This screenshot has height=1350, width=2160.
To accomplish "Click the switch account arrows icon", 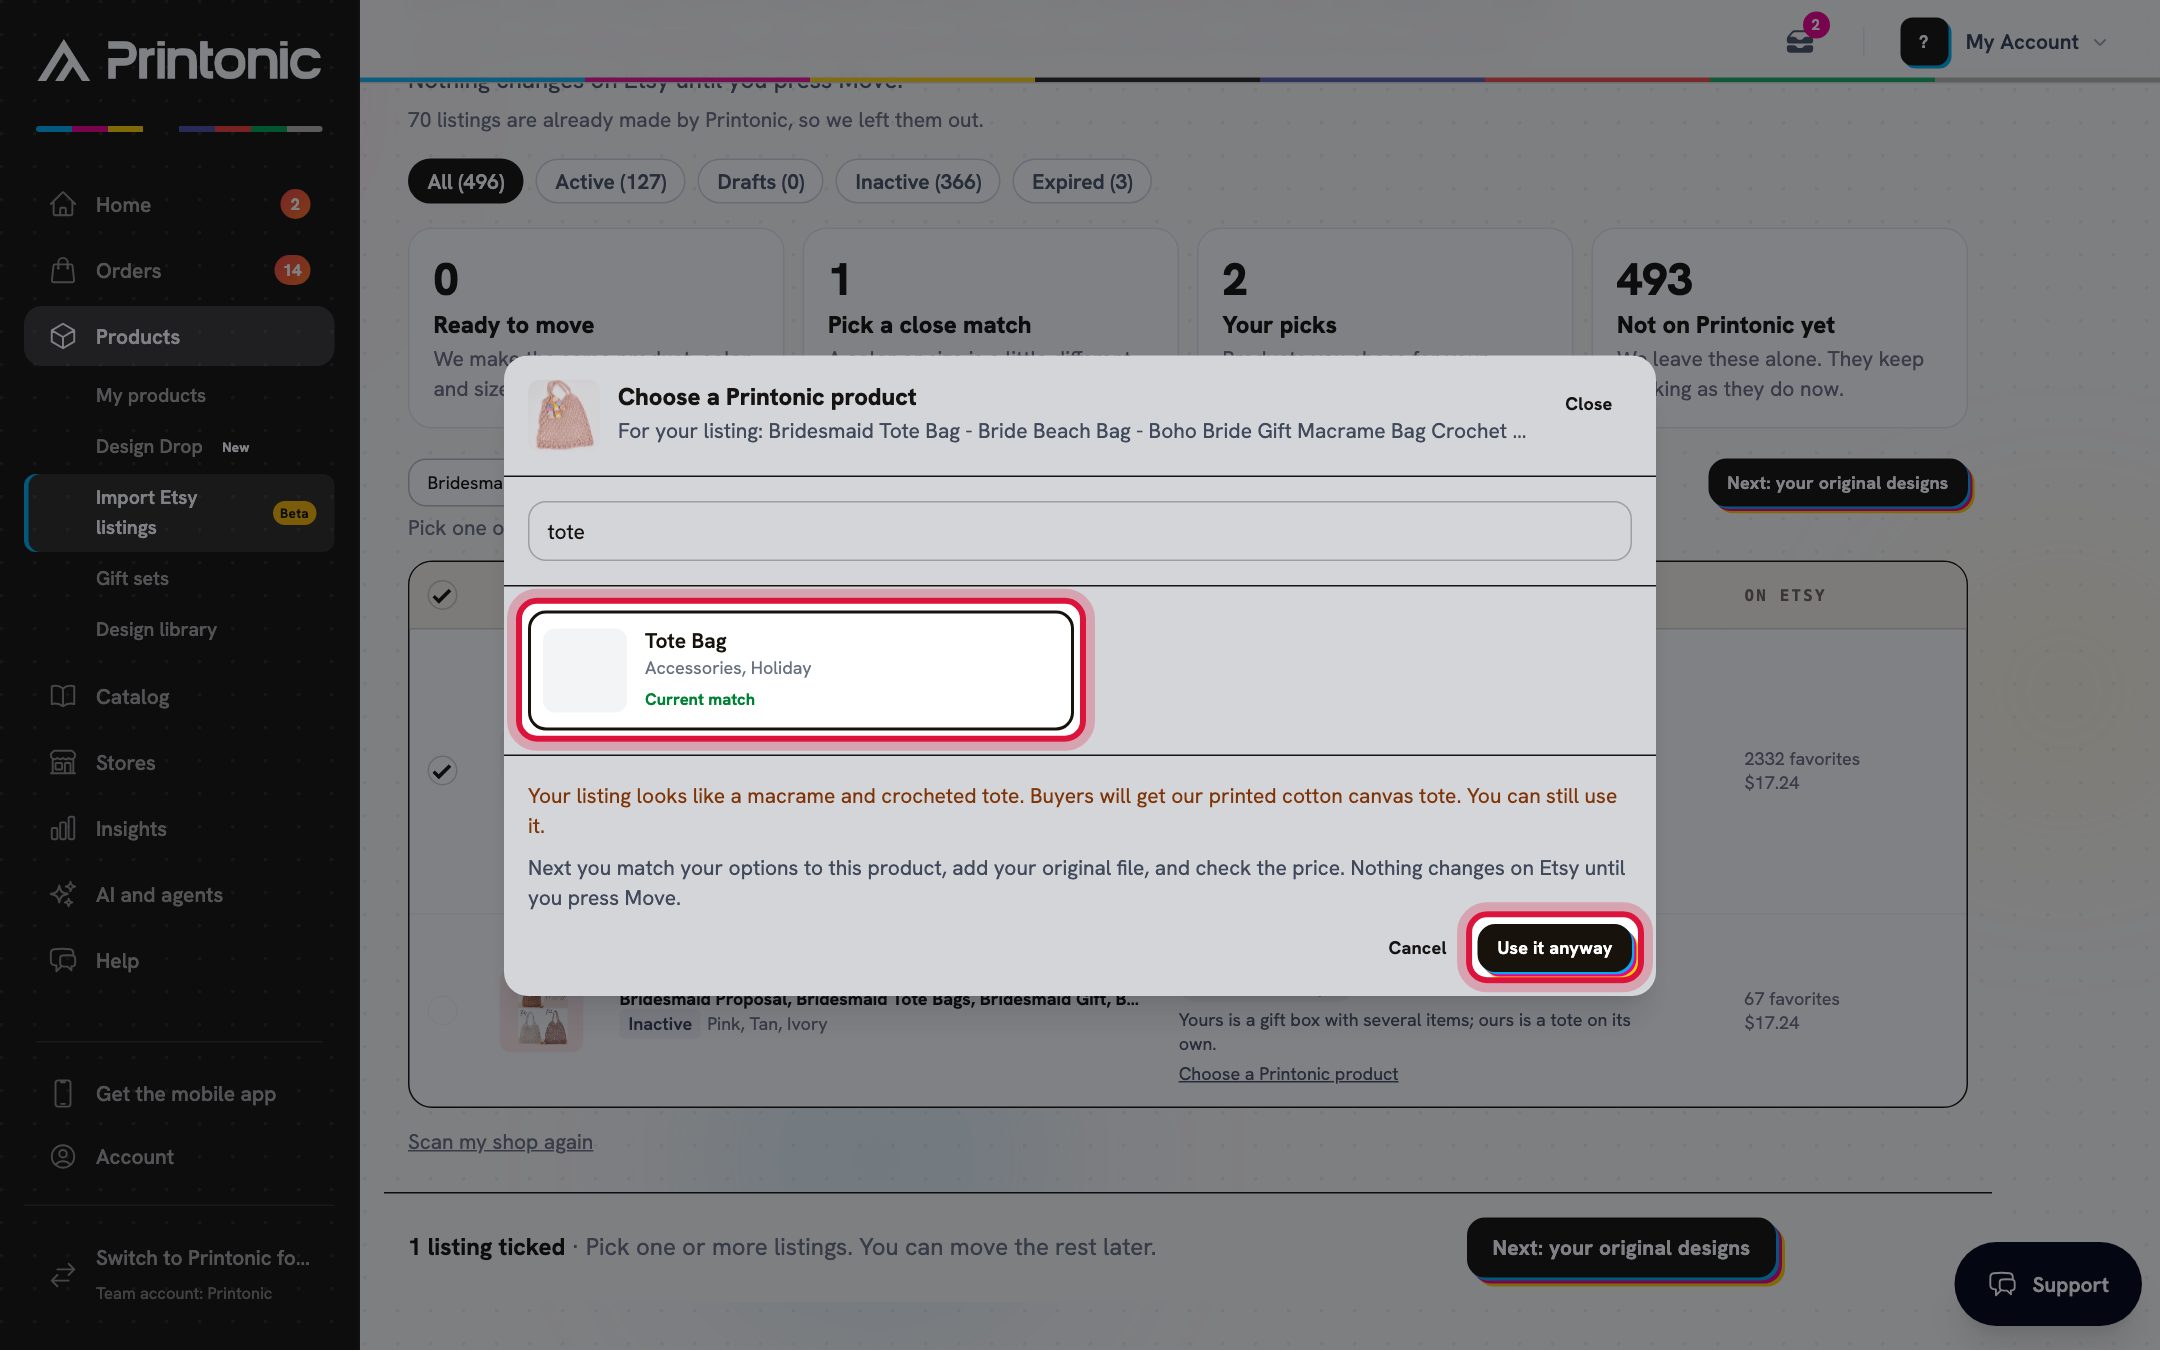I will pos(63,1274).
